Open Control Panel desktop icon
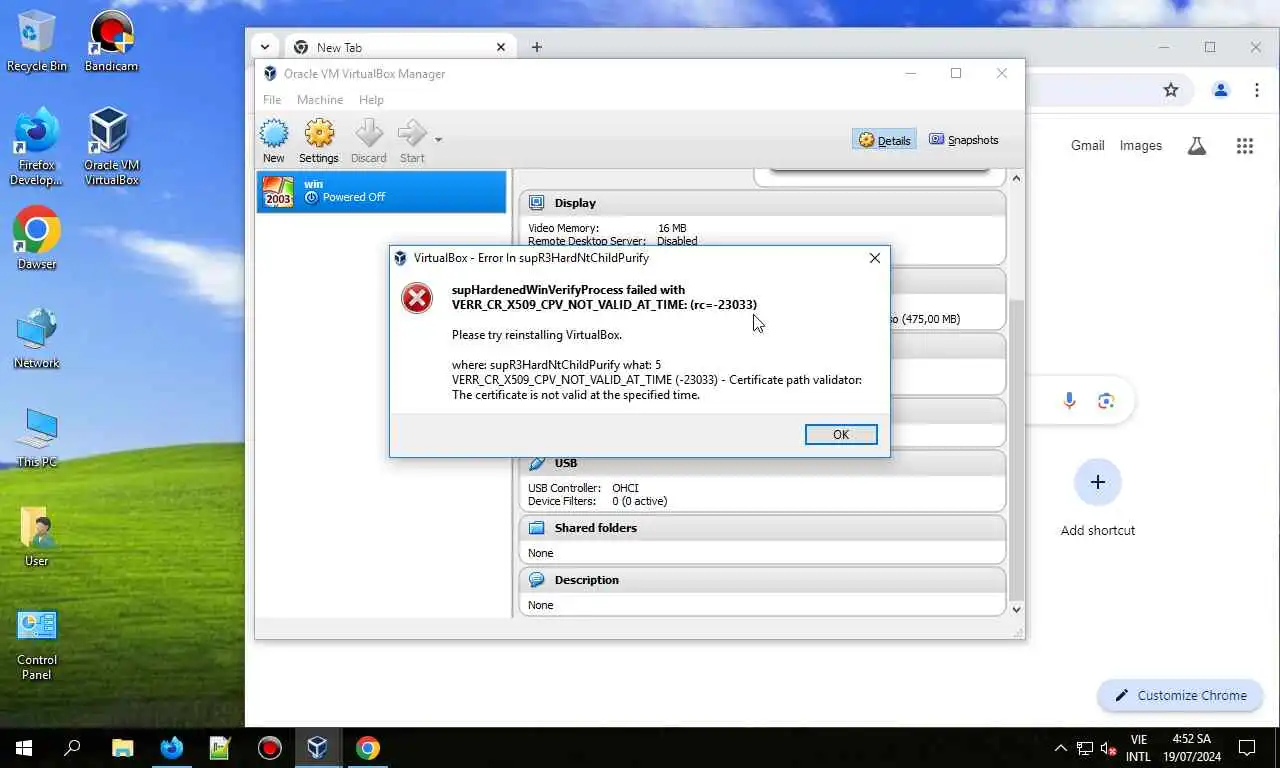The height and width of the screenshot is (768, 1280). (37, 644)
